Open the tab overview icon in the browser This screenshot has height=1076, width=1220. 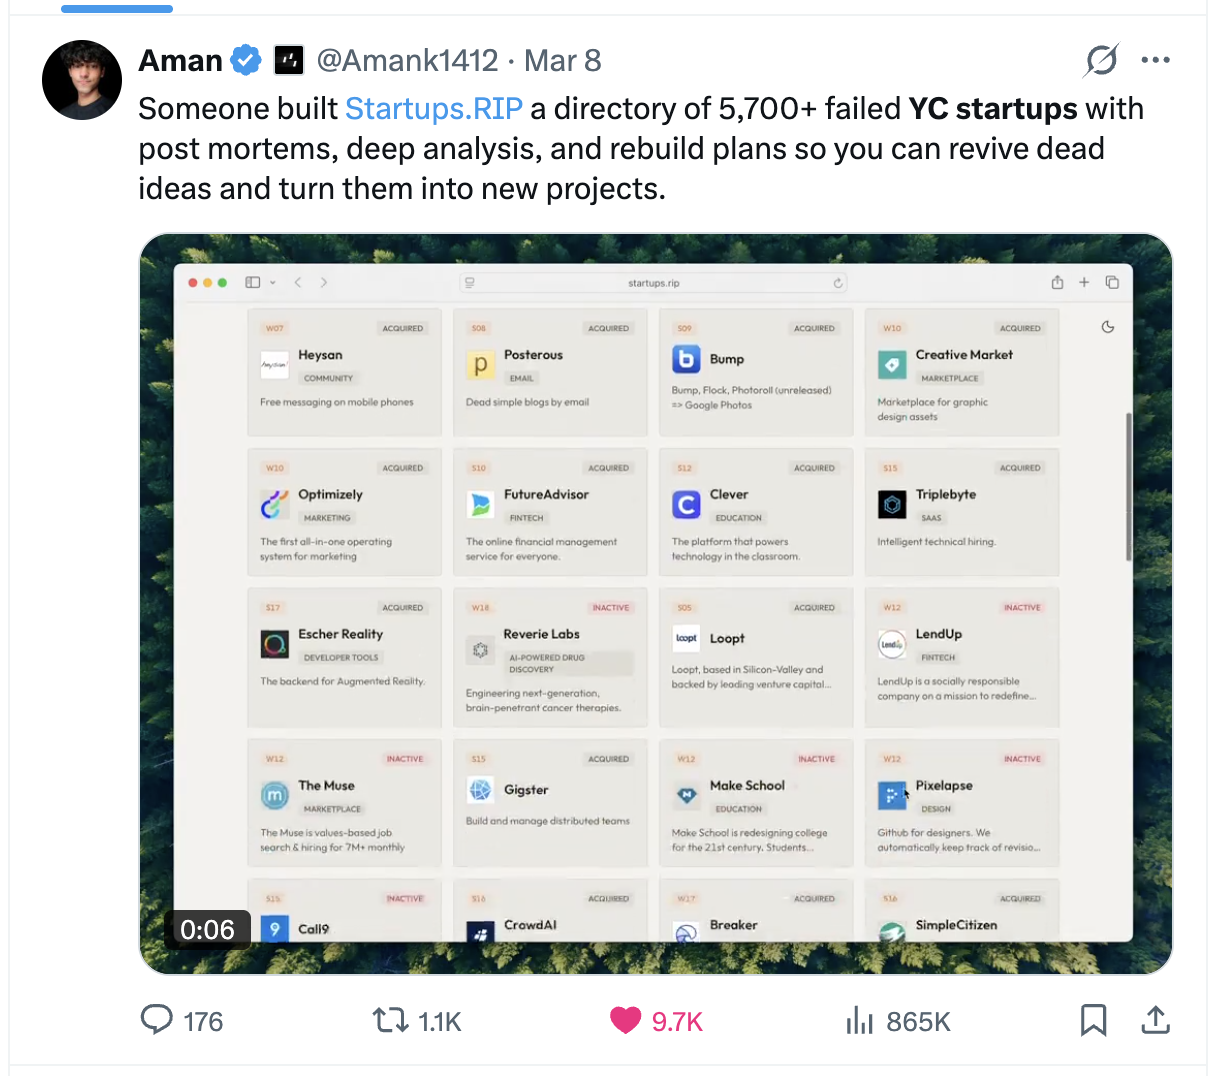coord(1112,282)
